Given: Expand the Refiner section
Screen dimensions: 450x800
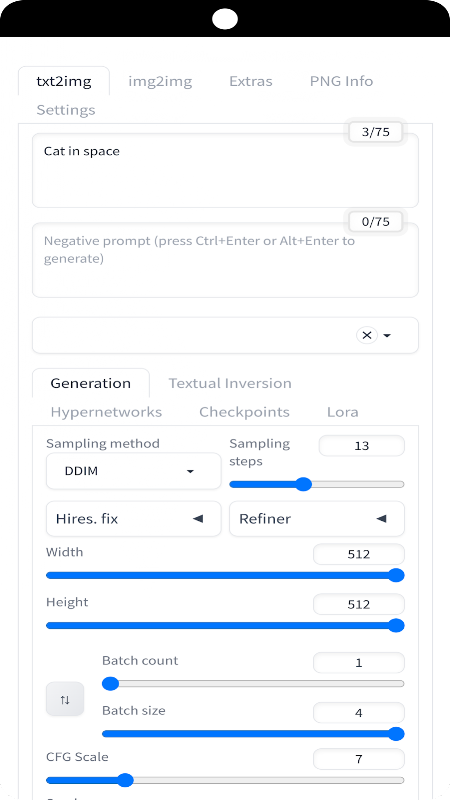Looking at the screenshot, I should tap(317, 519).
